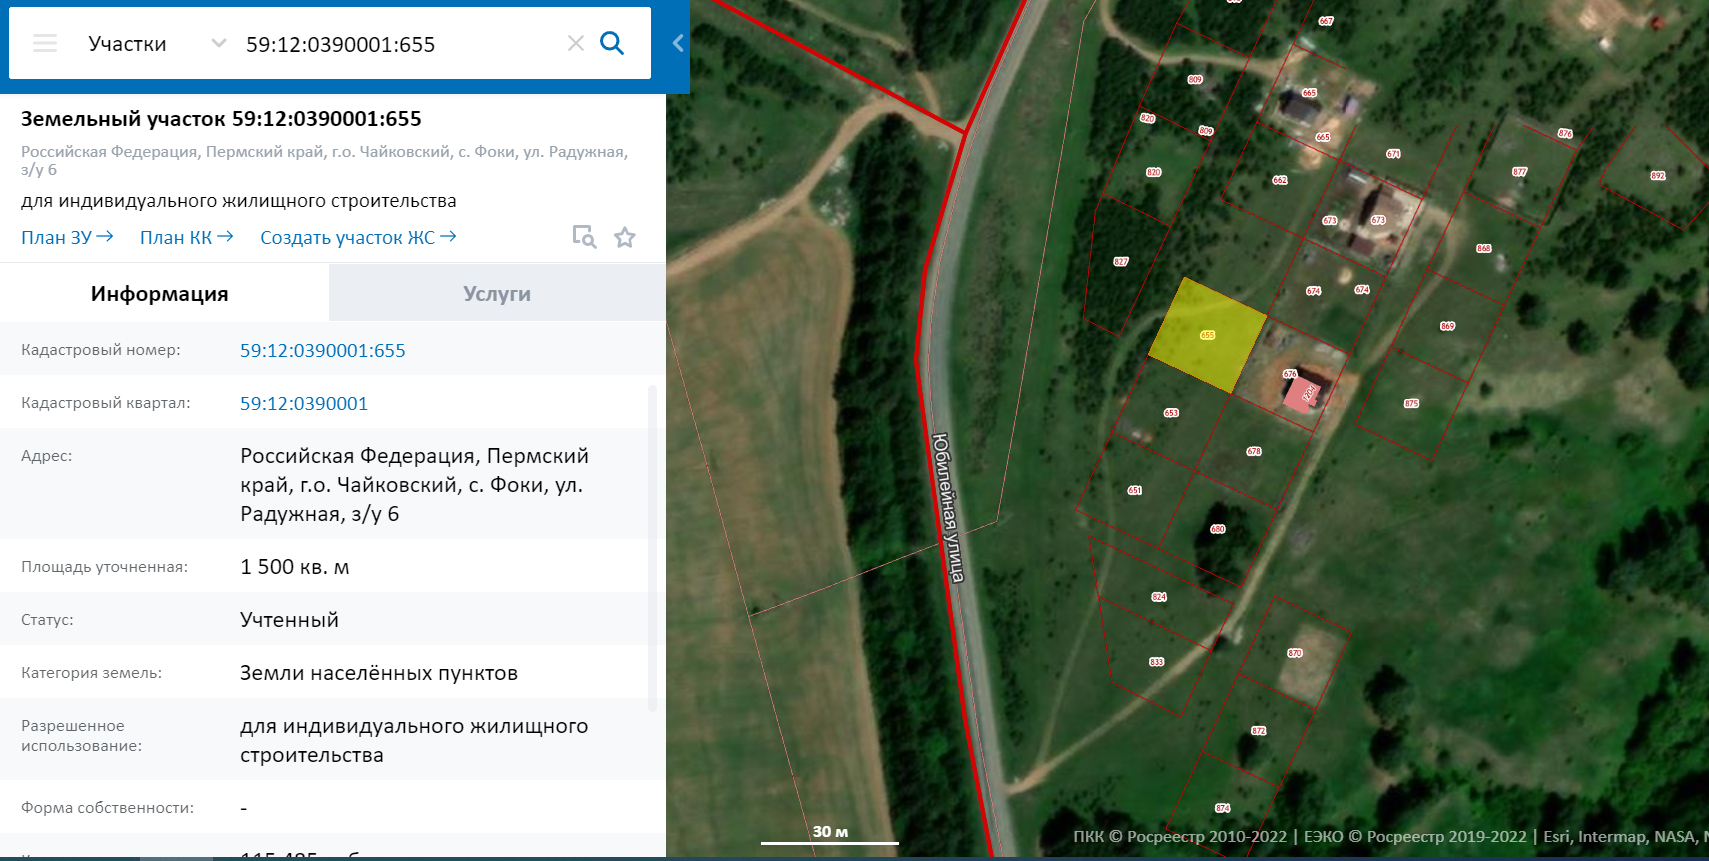Run search with the magnifier icon
Screen dimensions: 1709x861
(612, 43)
